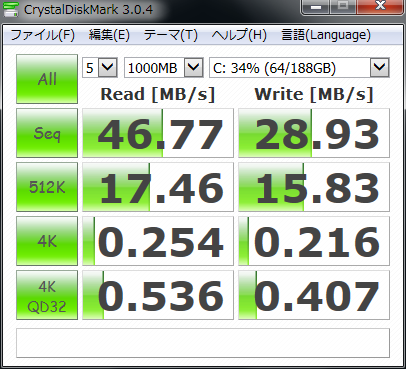Open the テーマ(T) menu

pos(171,35)
